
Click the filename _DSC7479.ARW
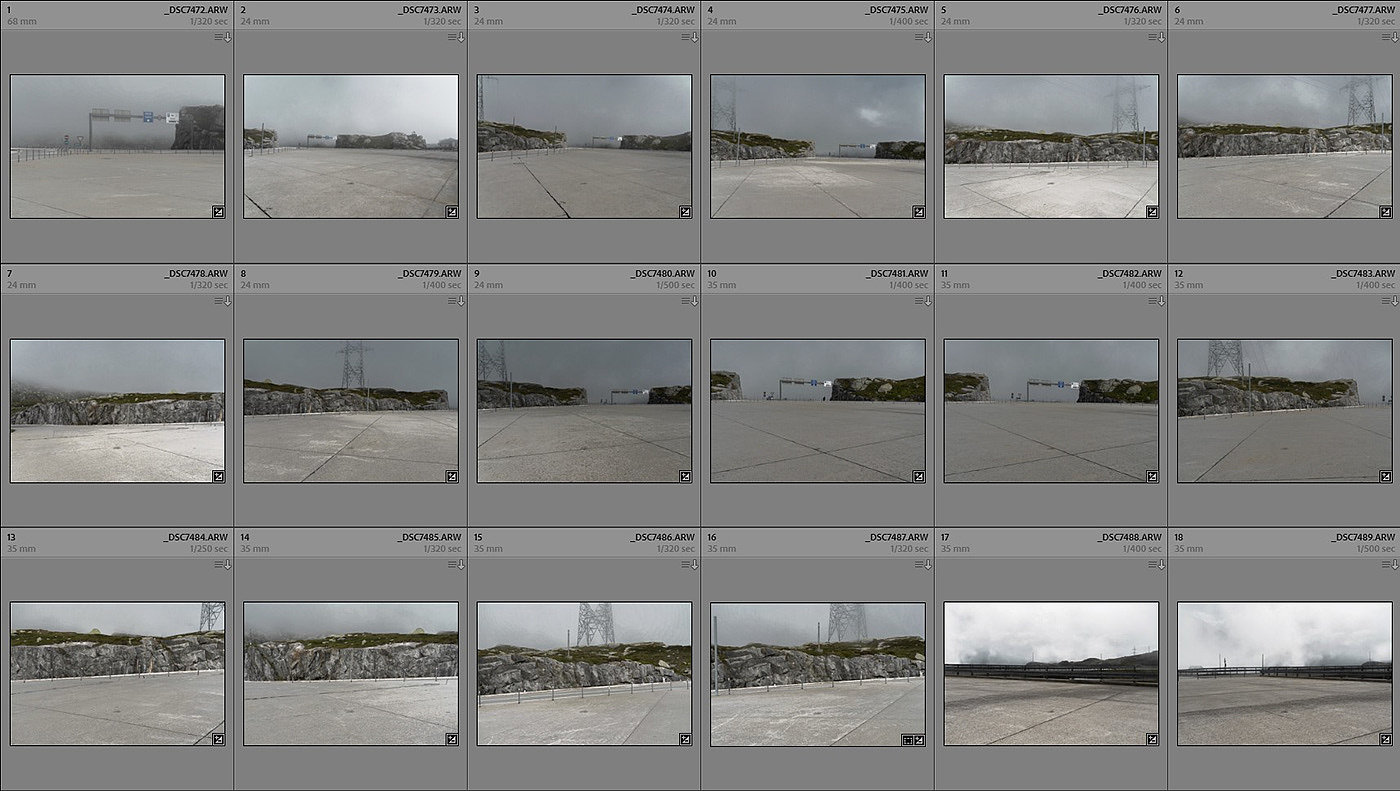tap(429, 273)
